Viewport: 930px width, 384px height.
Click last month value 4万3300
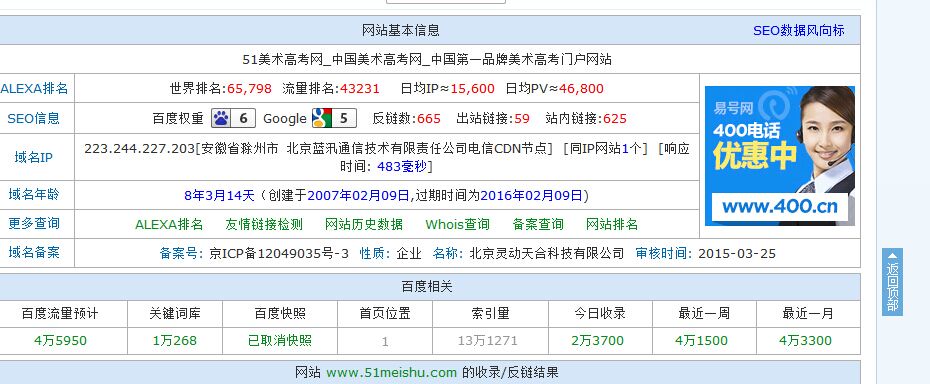(x=805, y=341)
